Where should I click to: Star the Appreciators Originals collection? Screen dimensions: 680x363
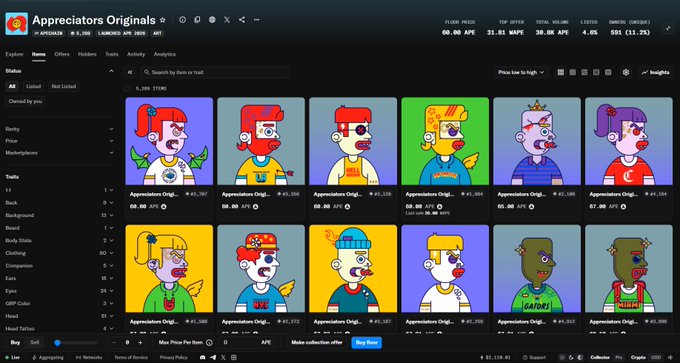163,20
